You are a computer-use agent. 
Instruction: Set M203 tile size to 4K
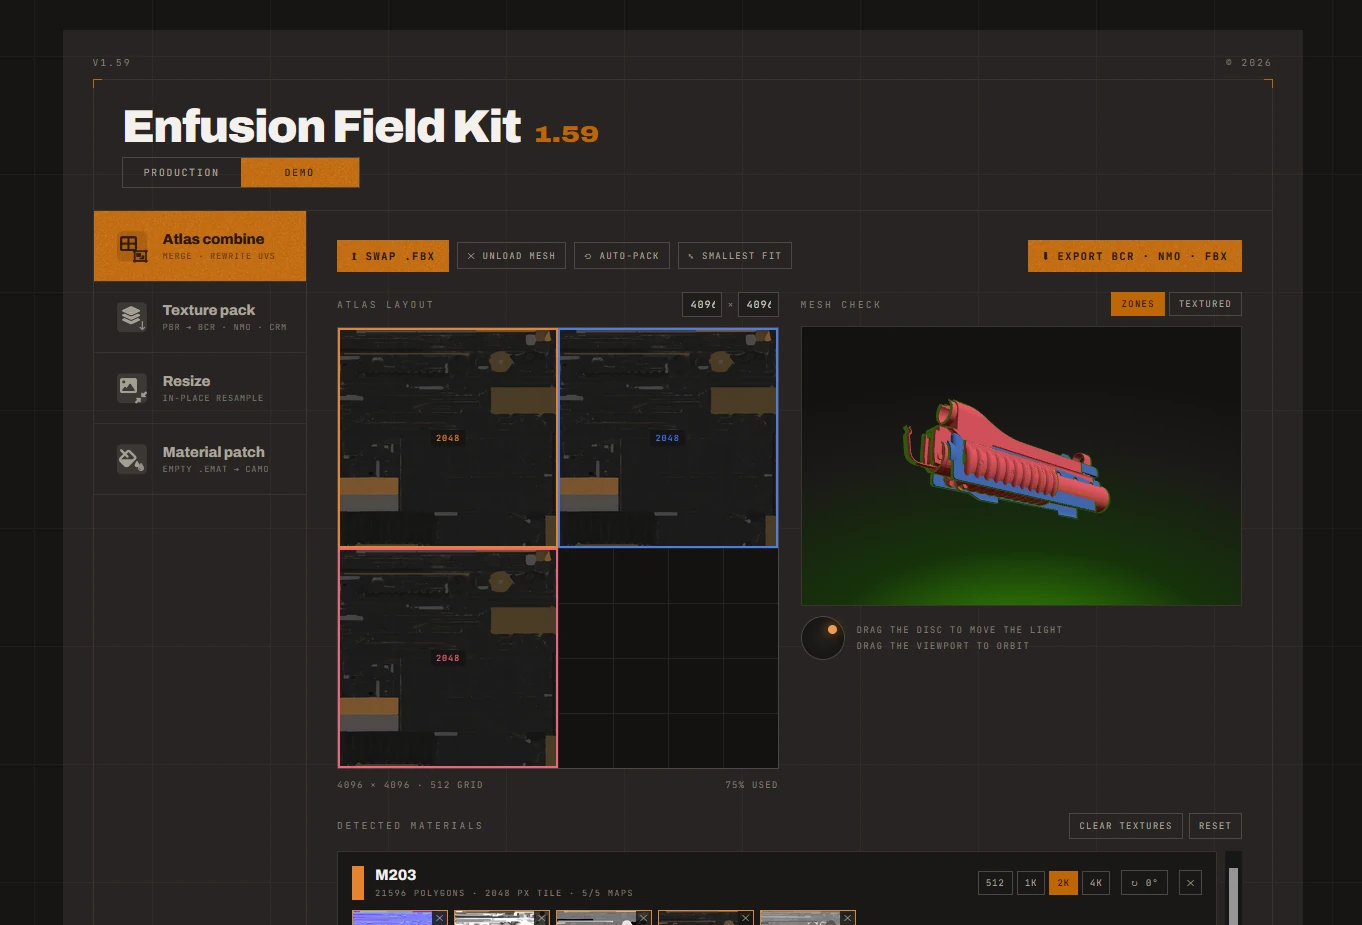pyautogui.click(x=1096, y=883)
